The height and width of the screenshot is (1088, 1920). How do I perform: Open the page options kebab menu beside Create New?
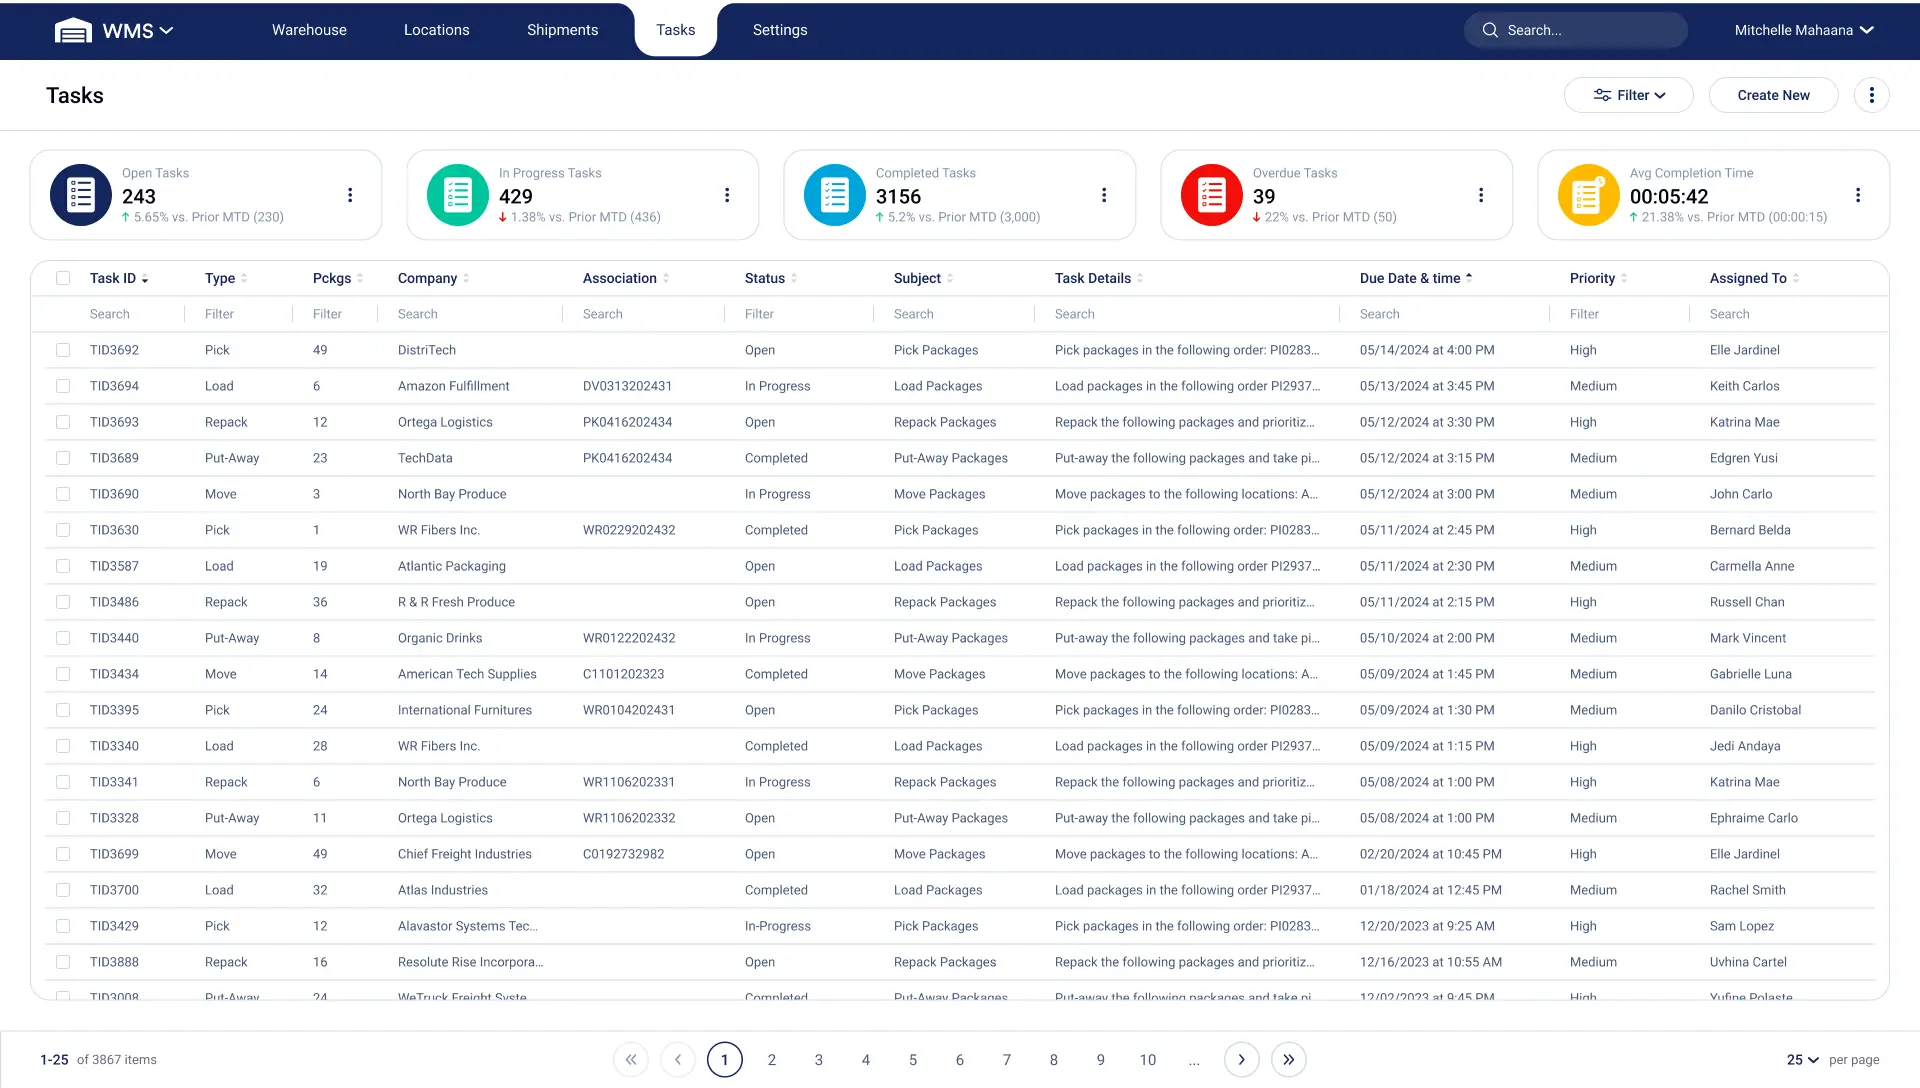[1871, 95]
